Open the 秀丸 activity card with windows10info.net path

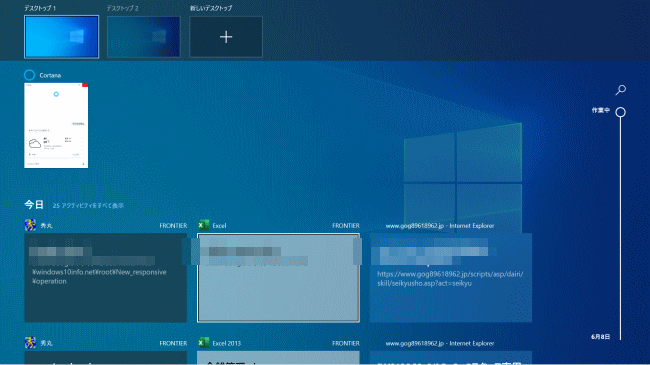(106, 277)
